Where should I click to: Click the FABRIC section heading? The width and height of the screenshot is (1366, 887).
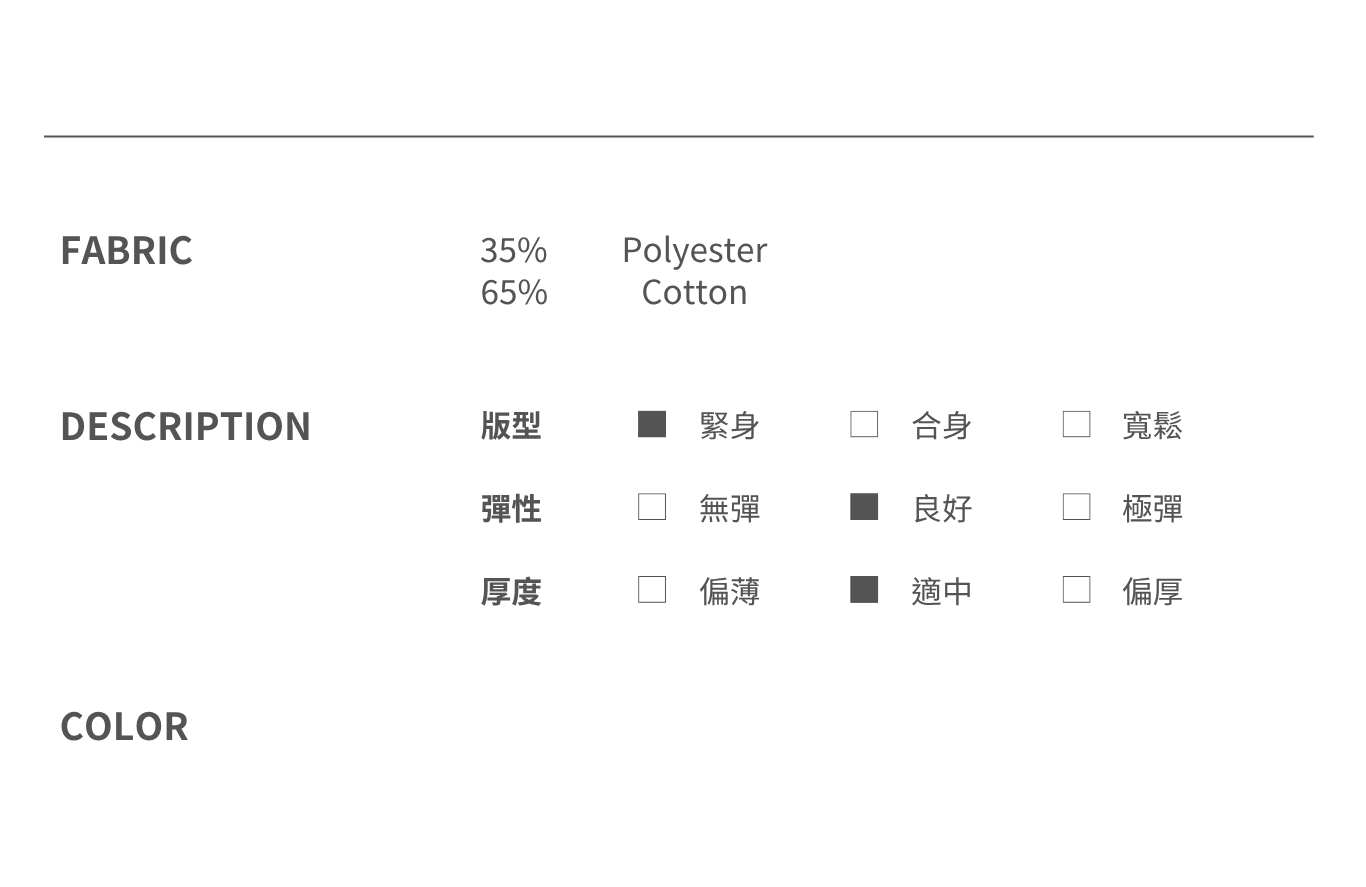click(x=126, y=250)
